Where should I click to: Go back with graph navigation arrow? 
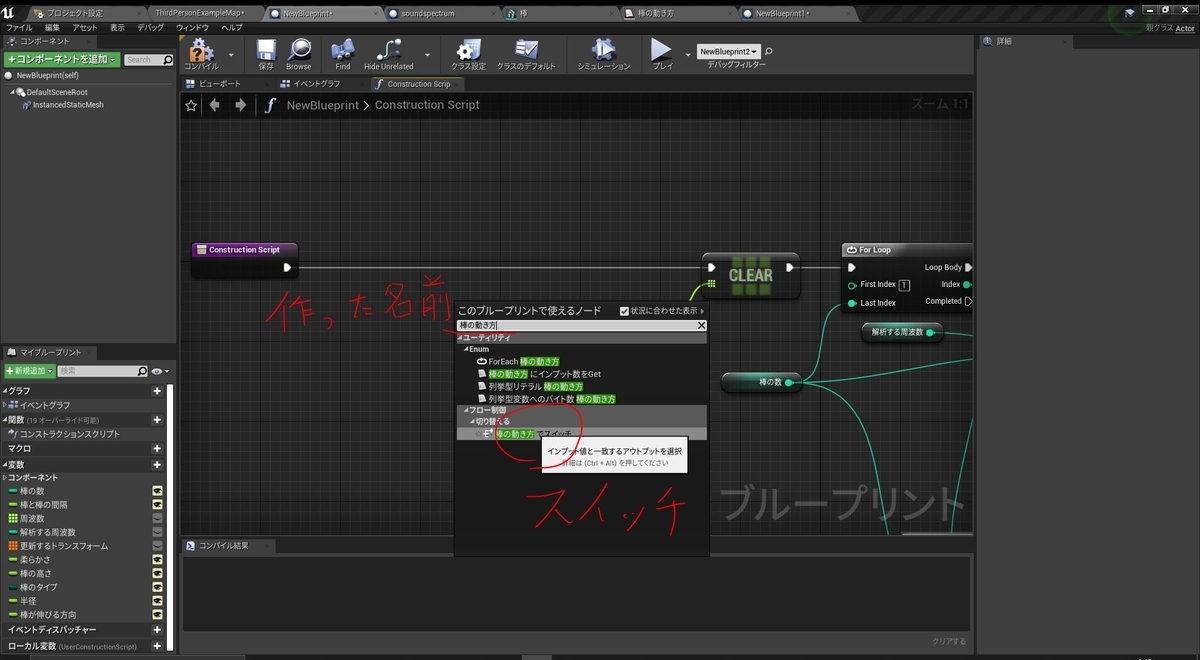(214, 105)
